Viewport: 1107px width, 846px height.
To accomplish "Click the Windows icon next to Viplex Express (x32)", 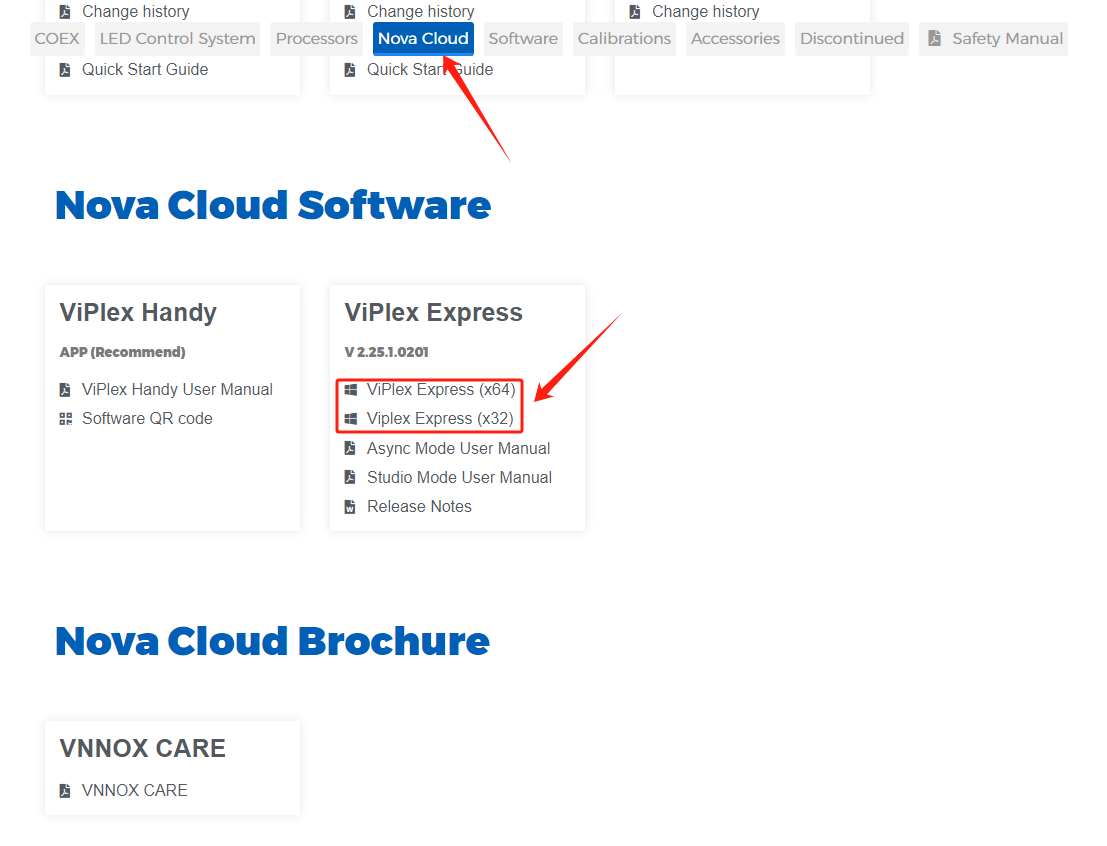I will coord(351,419).
